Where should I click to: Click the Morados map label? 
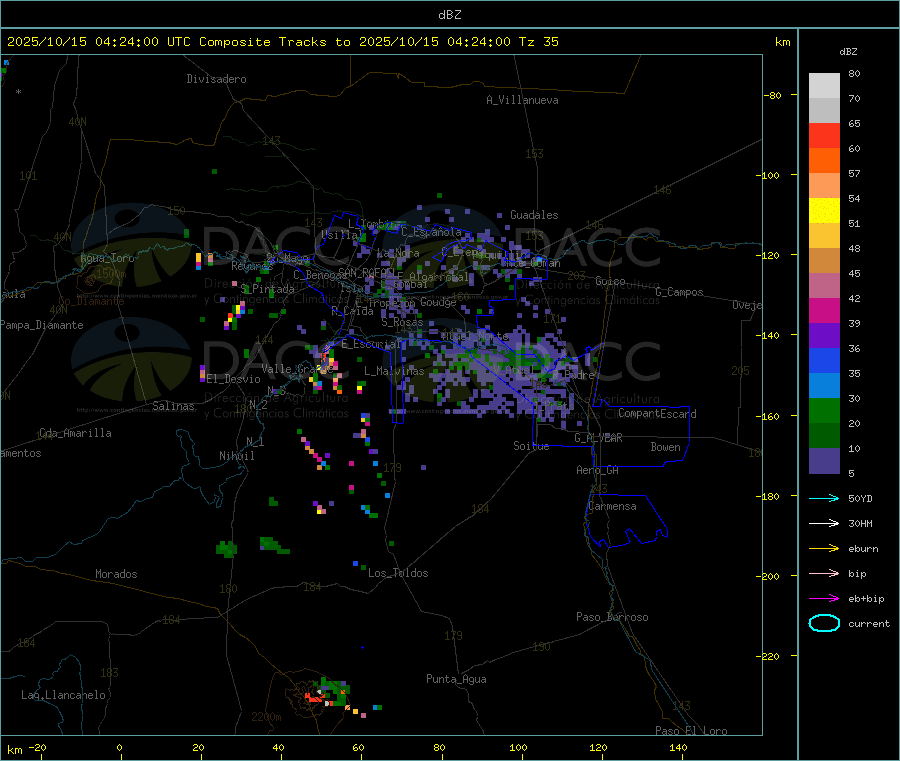[x=116, y=574]
